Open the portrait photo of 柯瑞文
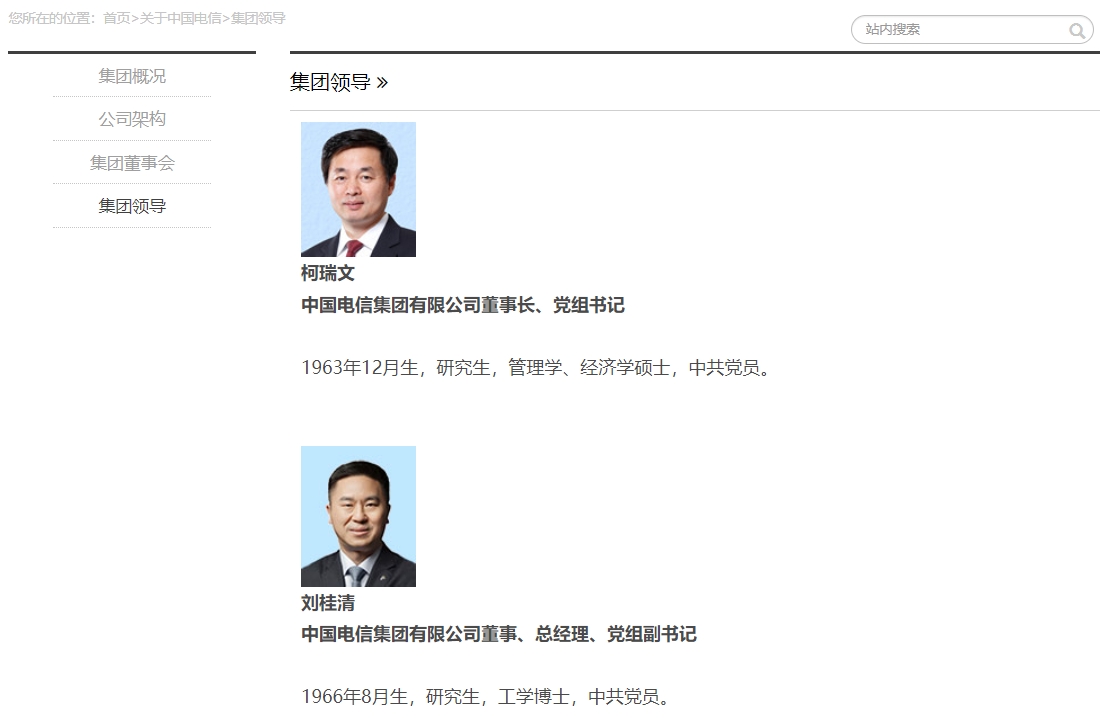1105x718 pixels. click(x=358, y=189)
